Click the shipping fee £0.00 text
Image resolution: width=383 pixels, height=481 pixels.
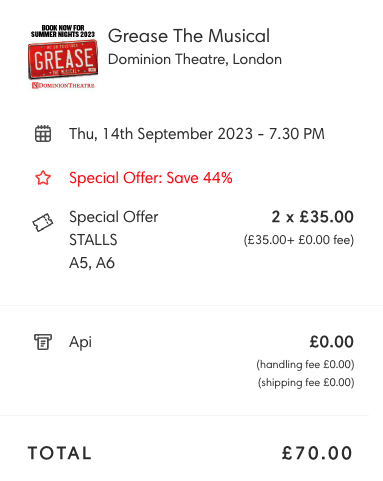[306, 382]
